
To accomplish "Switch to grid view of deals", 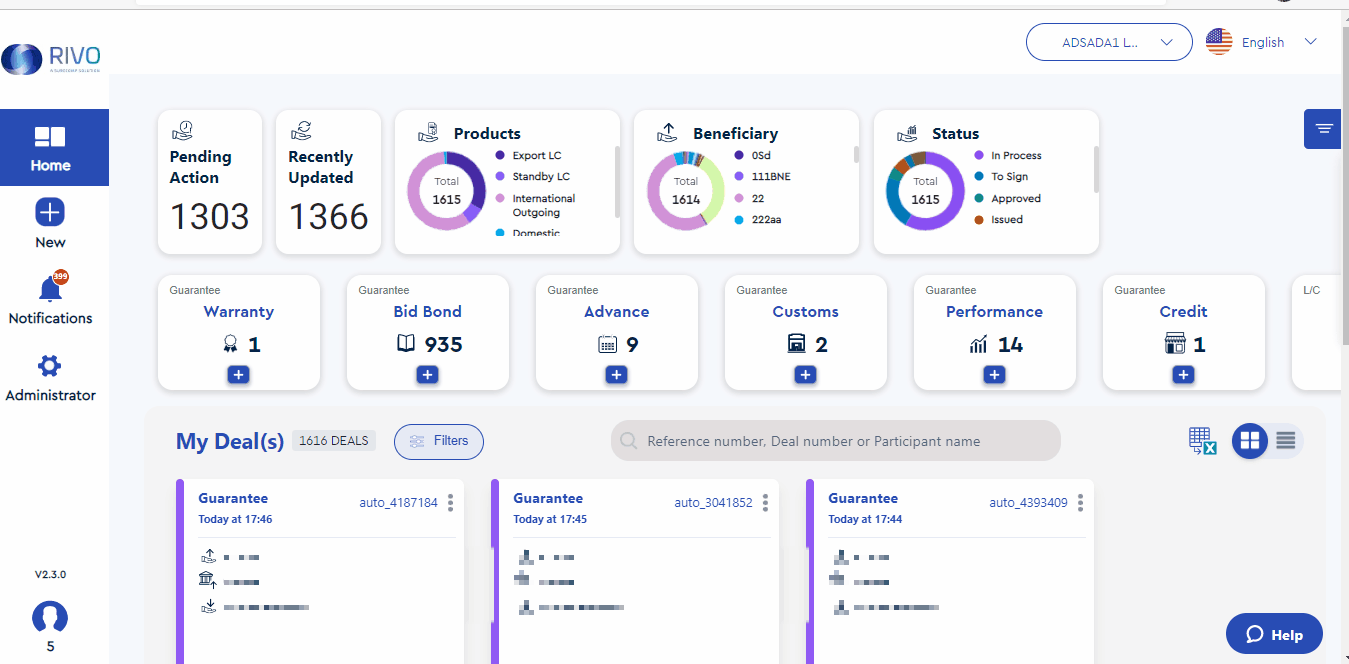I will coord(1250,441).
